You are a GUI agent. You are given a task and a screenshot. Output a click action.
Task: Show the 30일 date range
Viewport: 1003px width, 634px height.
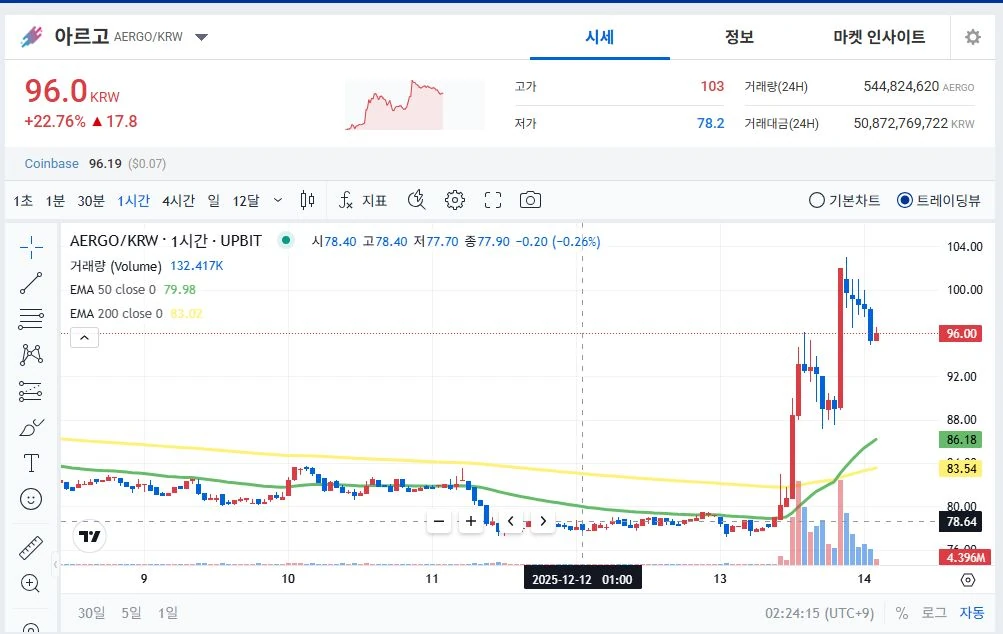[x=91, y=613]
